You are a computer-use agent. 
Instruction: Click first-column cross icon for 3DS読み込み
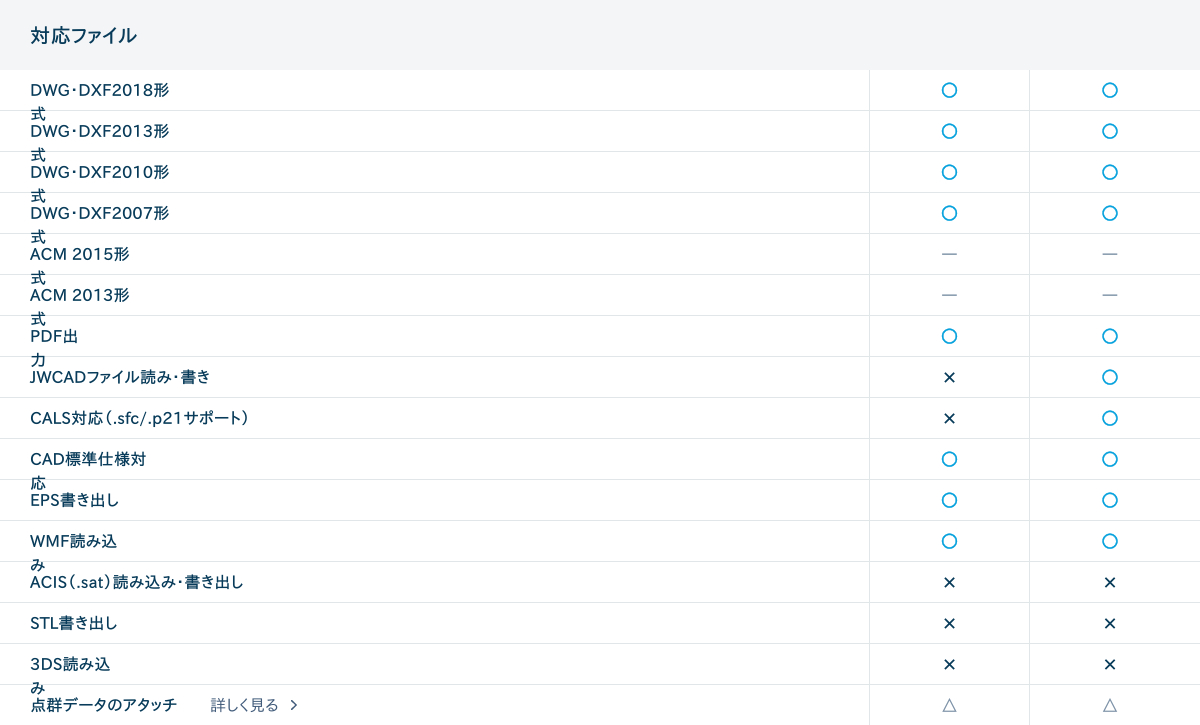(949, 664)
